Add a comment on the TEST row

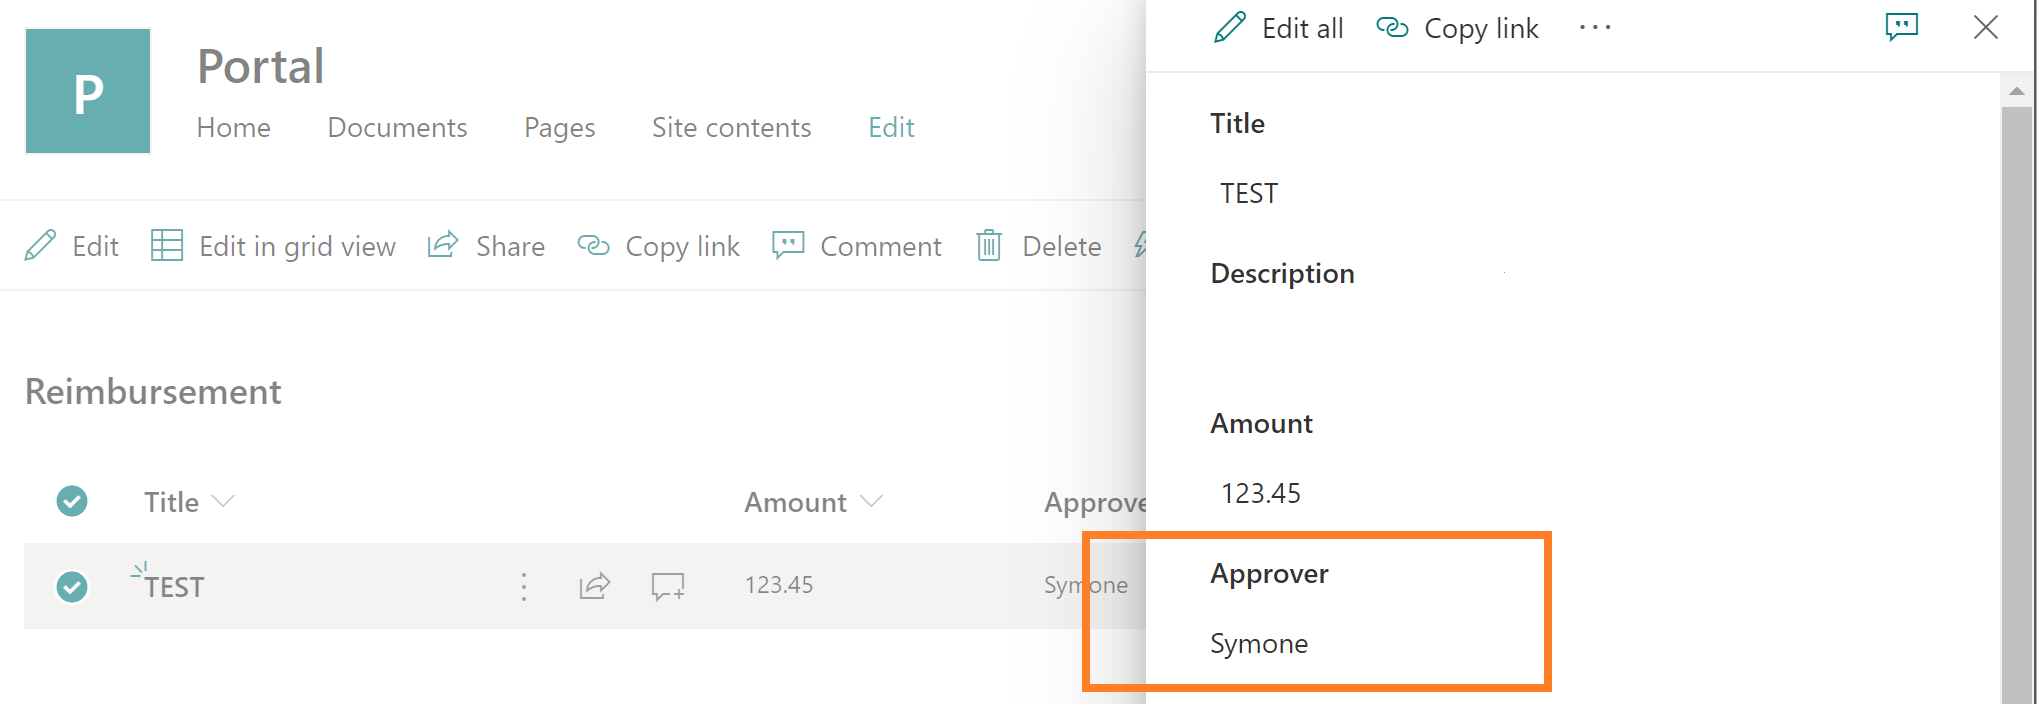click(x=667, y=586)
